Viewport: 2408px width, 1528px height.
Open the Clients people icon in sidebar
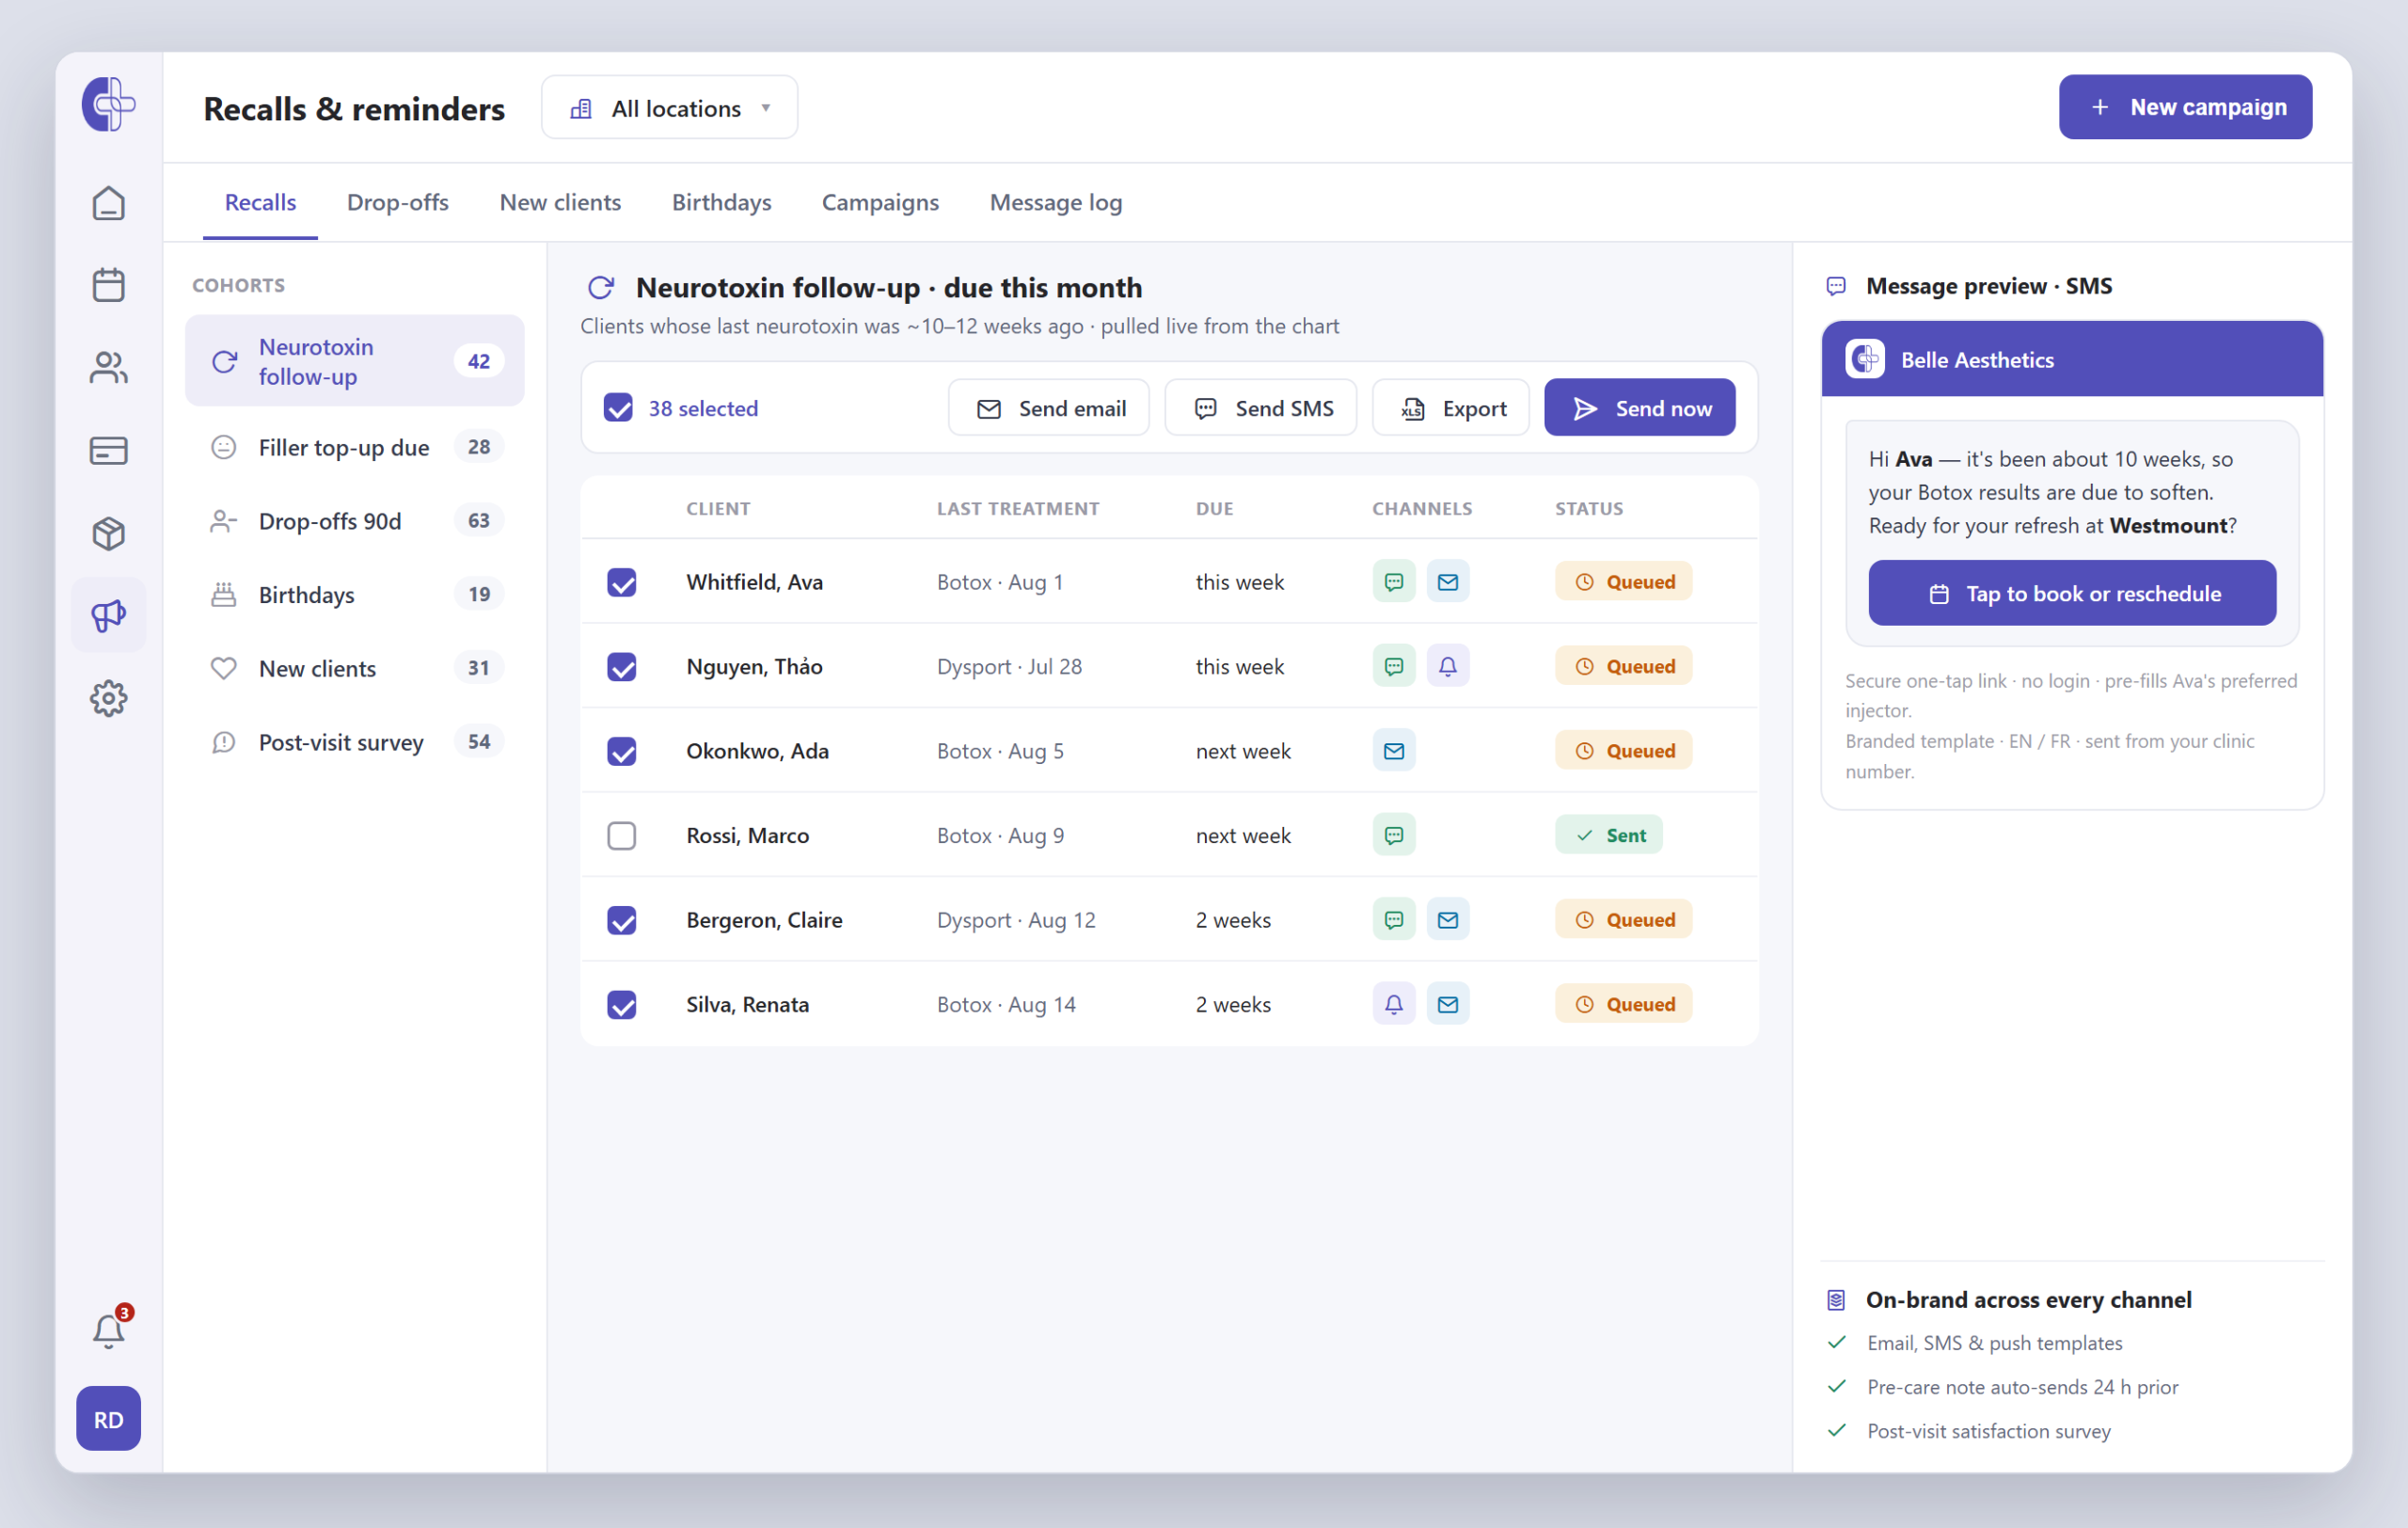[108, 367]
